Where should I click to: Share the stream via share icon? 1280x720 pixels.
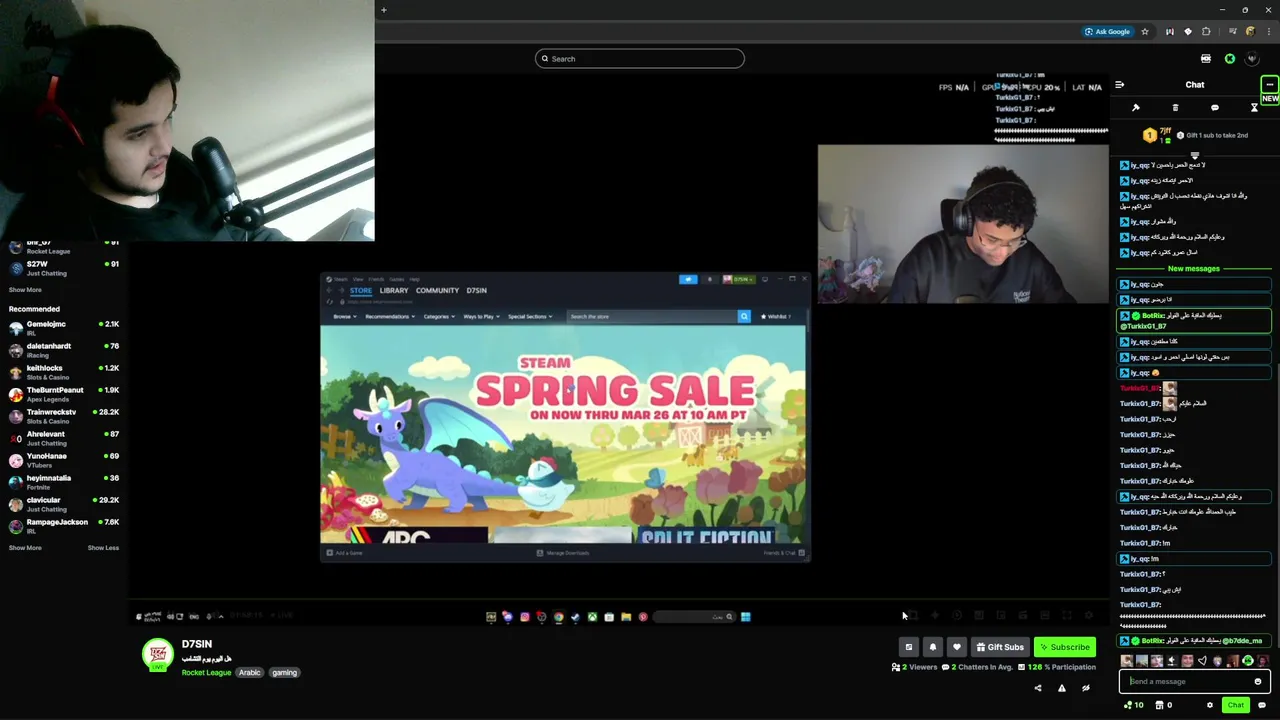pos(1038,688)
